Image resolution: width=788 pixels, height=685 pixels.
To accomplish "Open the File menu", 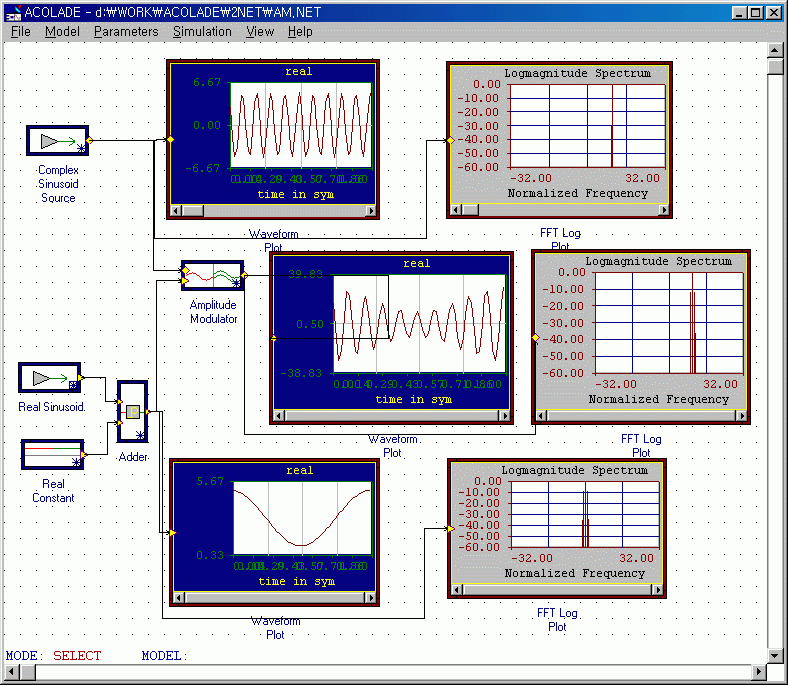I will coord(21,32).
